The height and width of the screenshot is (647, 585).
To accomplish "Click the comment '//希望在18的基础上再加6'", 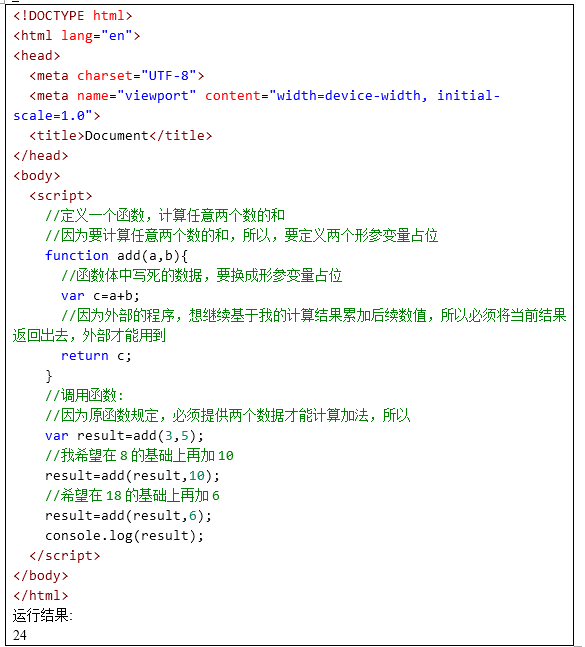I will coord(132,495).
